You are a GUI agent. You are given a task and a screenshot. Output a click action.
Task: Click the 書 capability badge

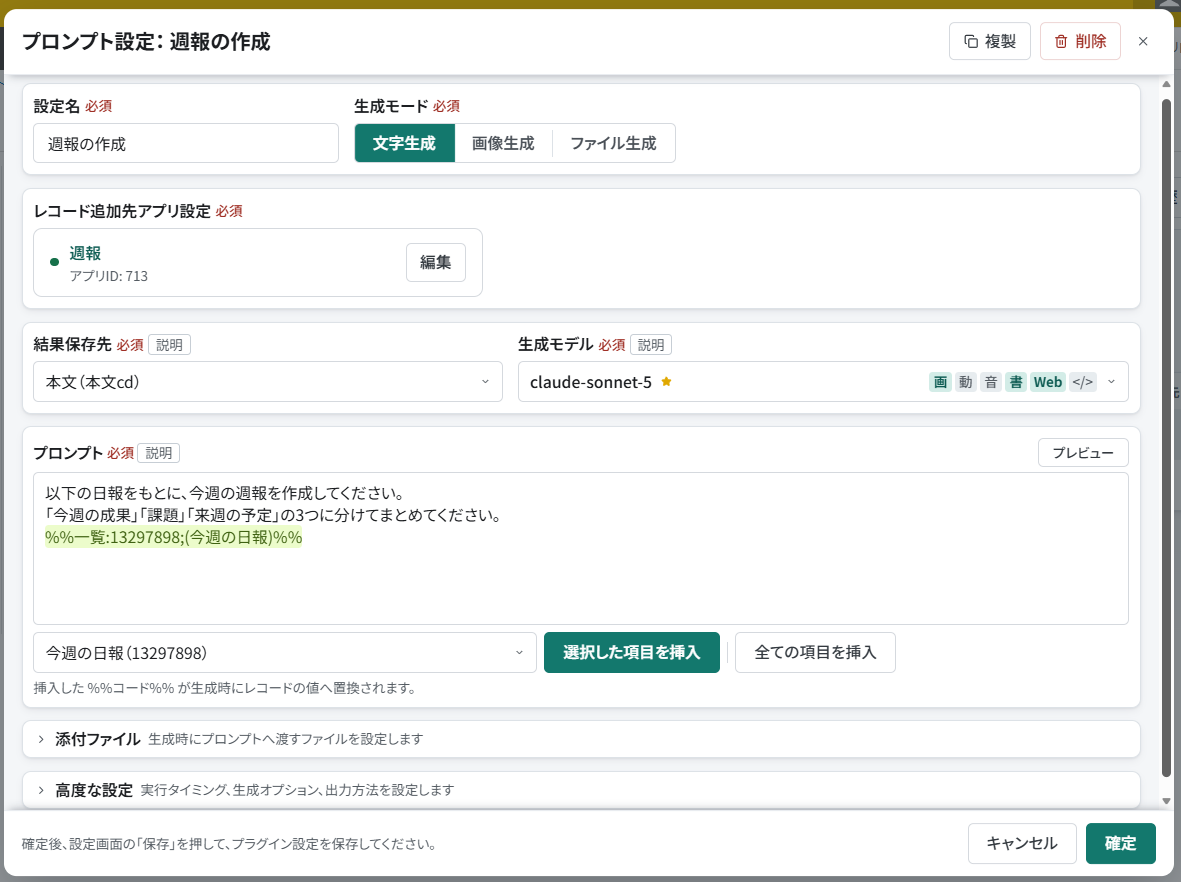click(x=1015, y=382)
